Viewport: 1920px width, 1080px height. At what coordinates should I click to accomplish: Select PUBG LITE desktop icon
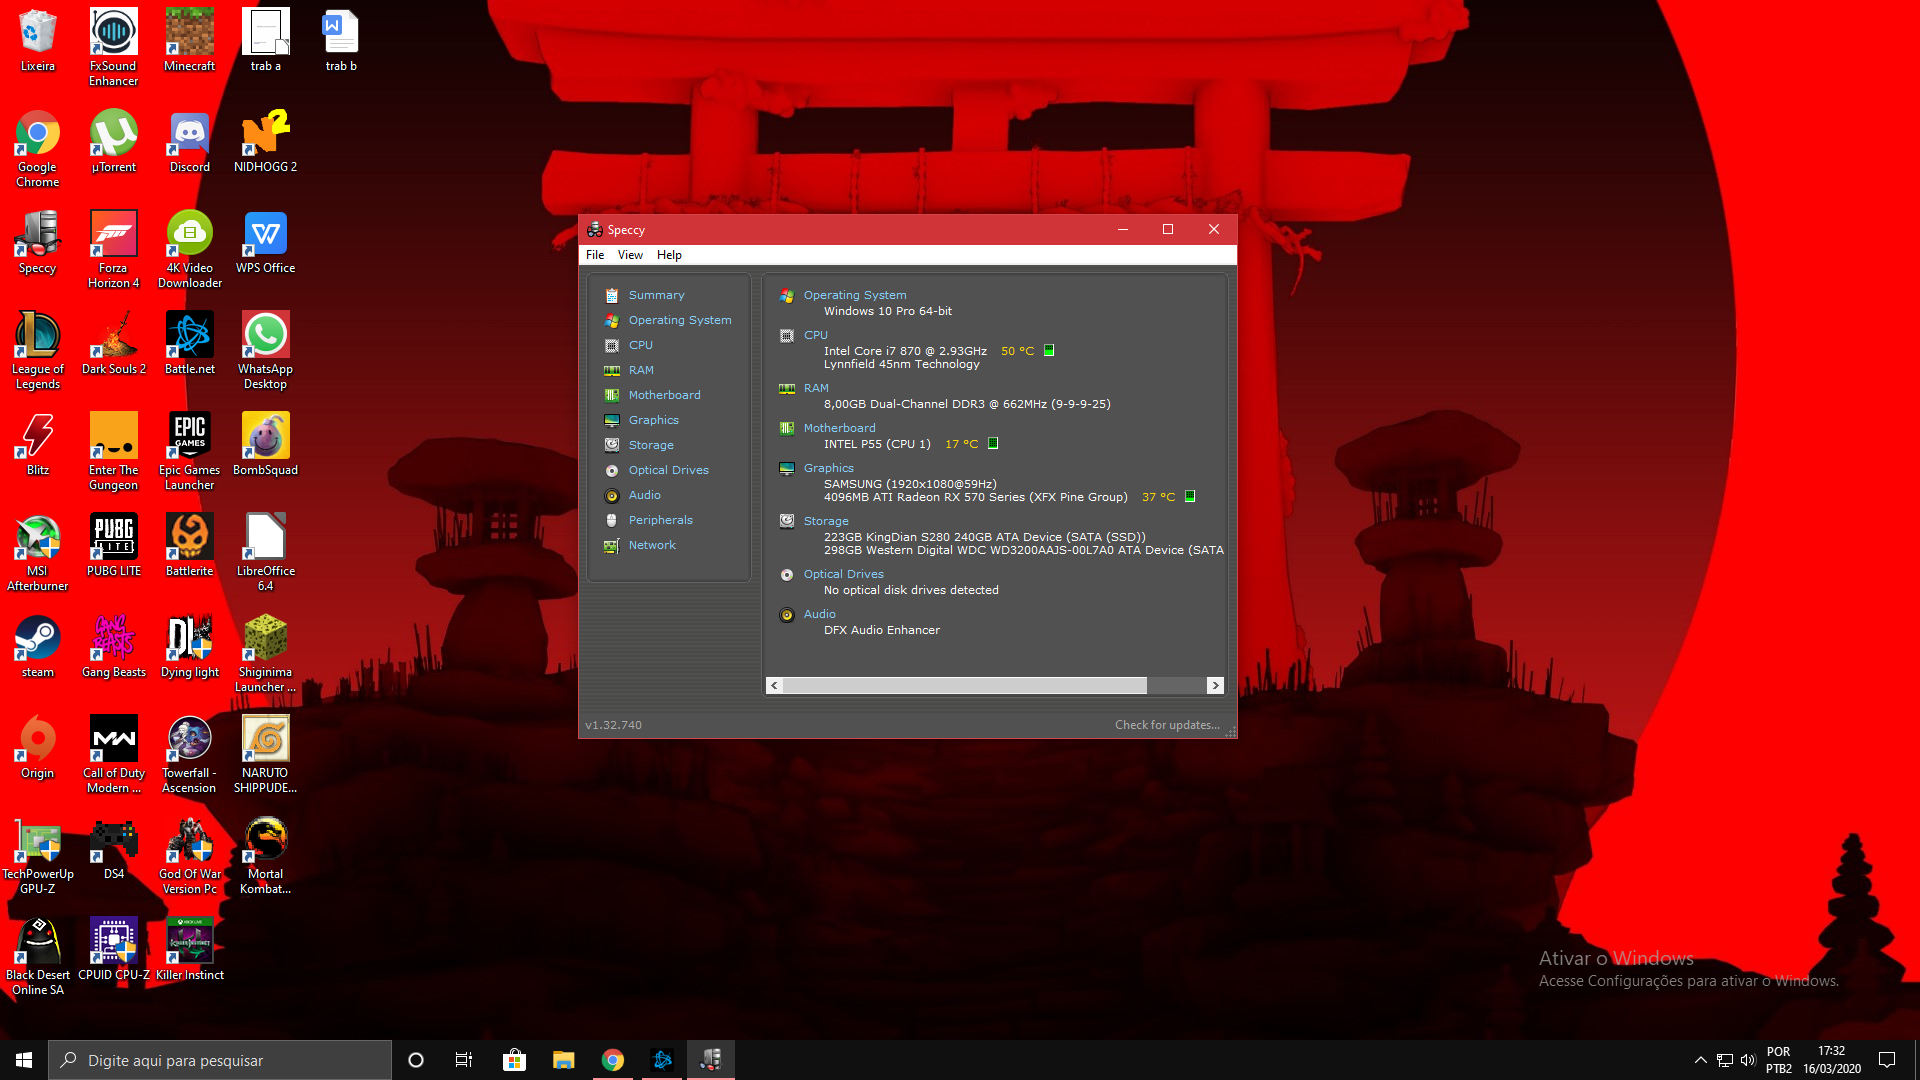[x=113, y=545]
